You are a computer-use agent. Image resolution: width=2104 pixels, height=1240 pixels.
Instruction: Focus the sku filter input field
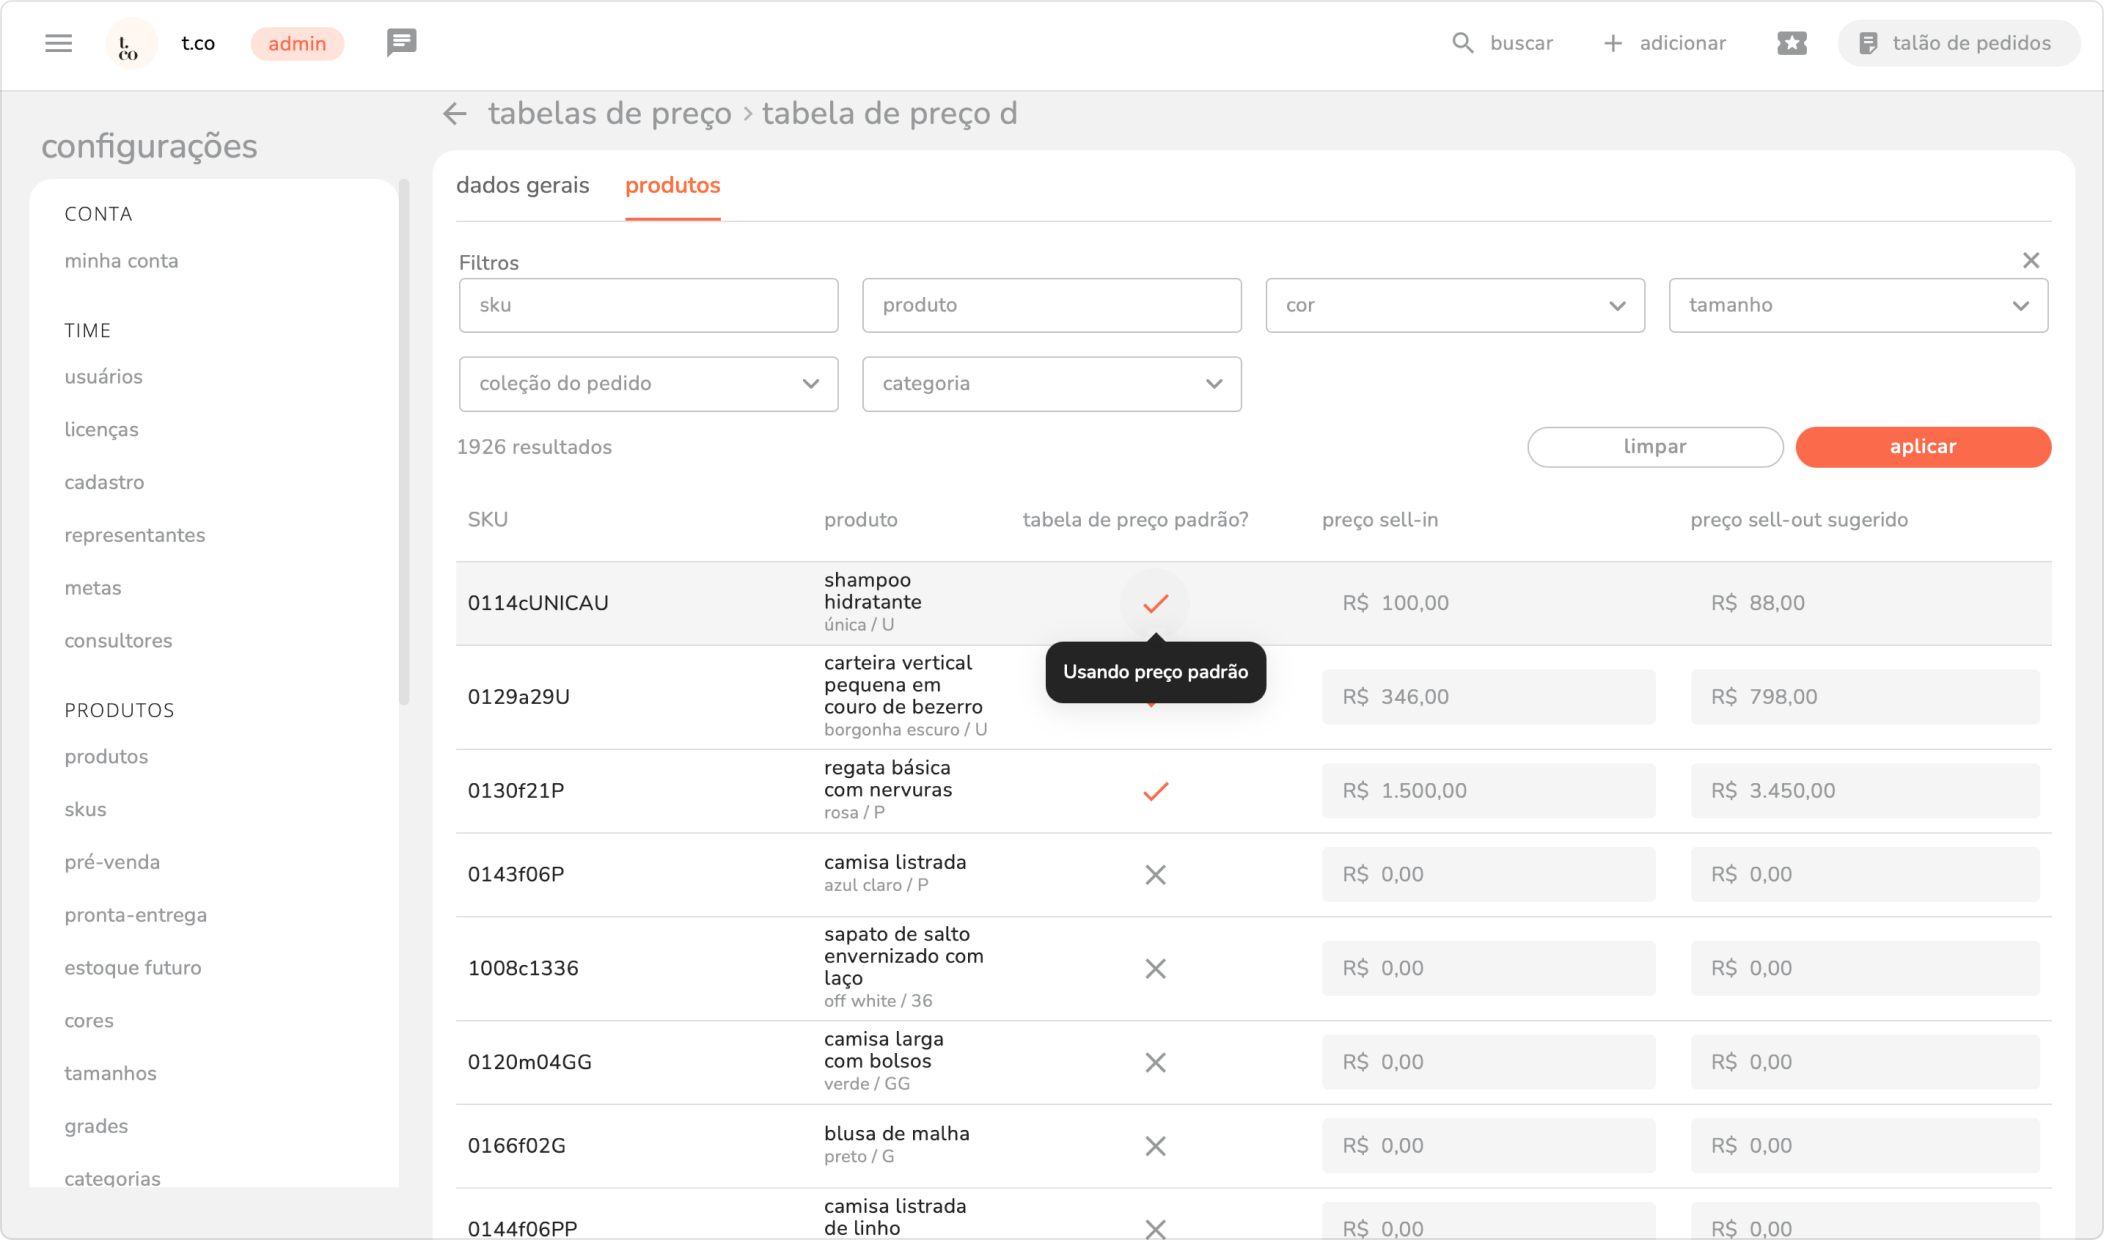tap(648, 305)
